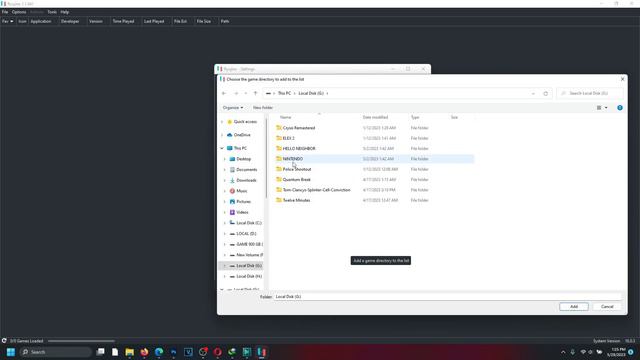The image size is (640, 360).
Task: Click New folder in the dialog toolbar
Action: pyautogui.click(x=263, y=108)
